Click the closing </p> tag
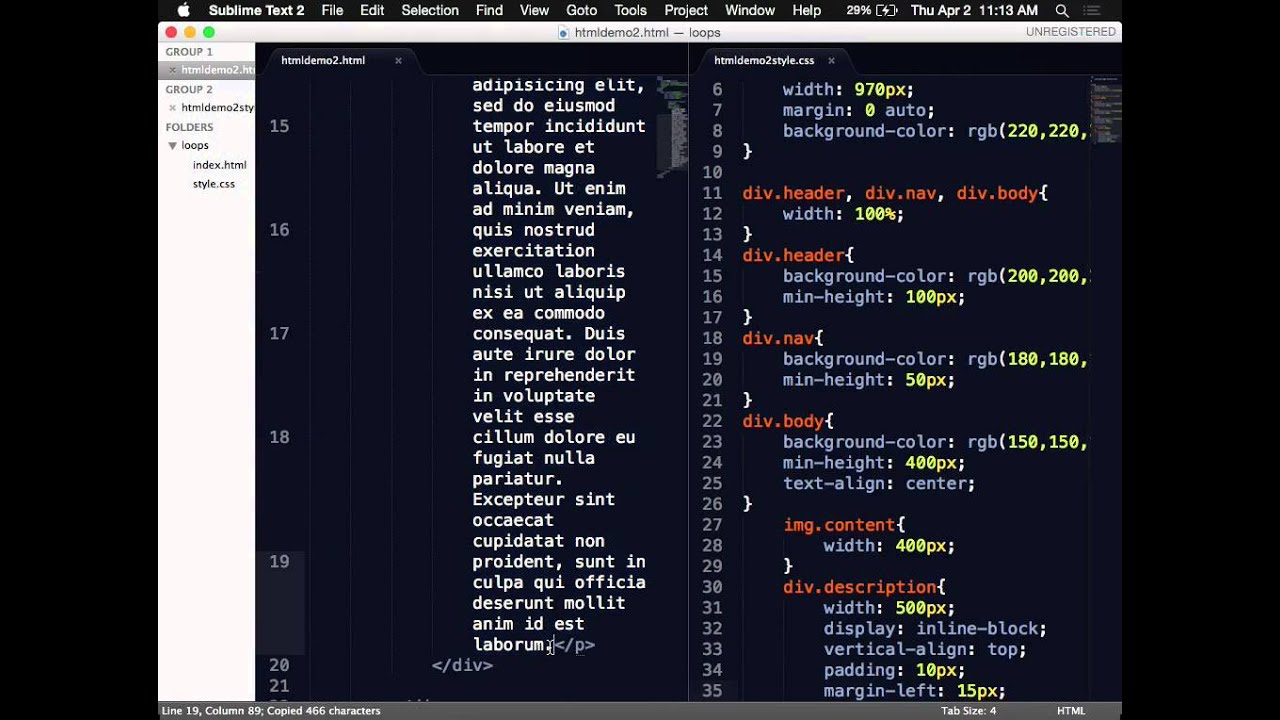The height and width of the screenshot is (720, 1280). point(575,645)
